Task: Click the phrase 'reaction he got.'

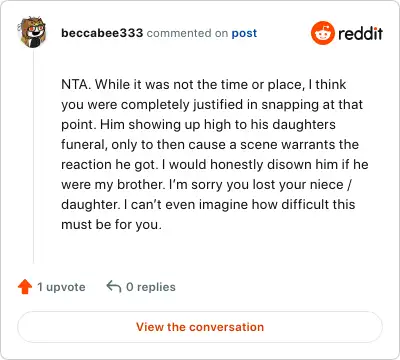Action: (x=110, y=165)
